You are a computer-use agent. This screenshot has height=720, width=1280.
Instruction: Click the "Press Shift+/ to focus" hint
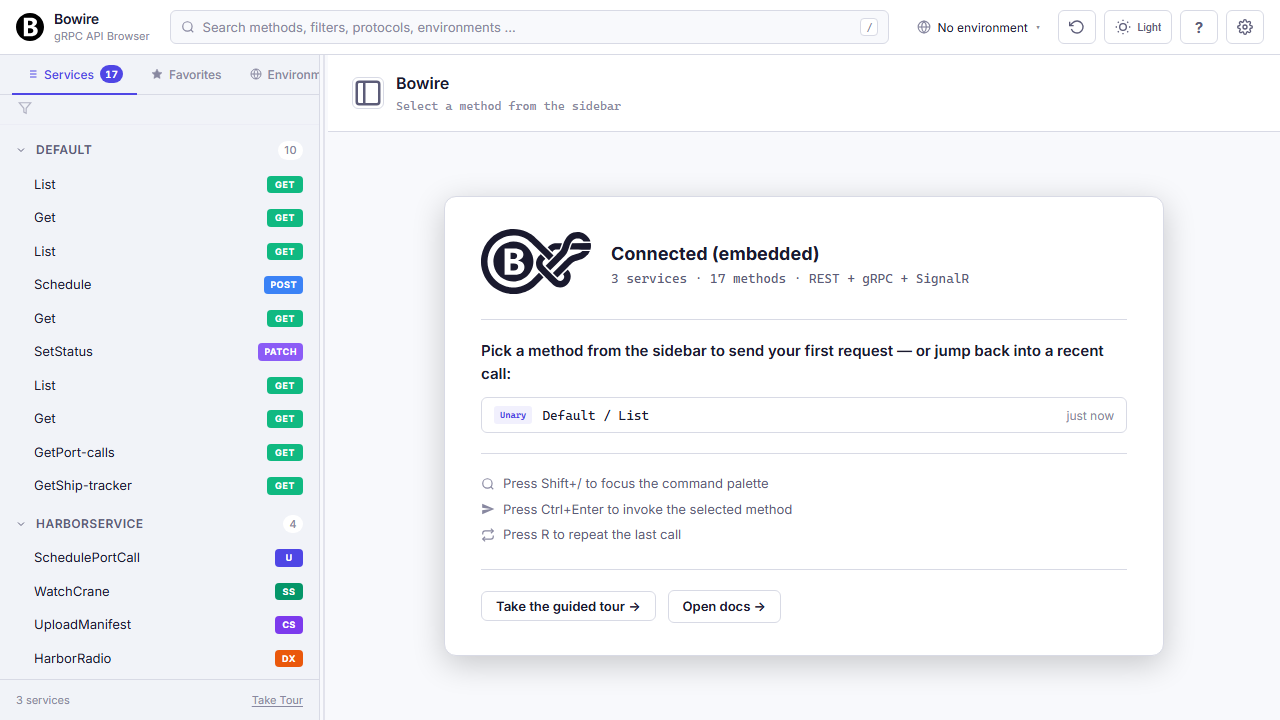636,483
